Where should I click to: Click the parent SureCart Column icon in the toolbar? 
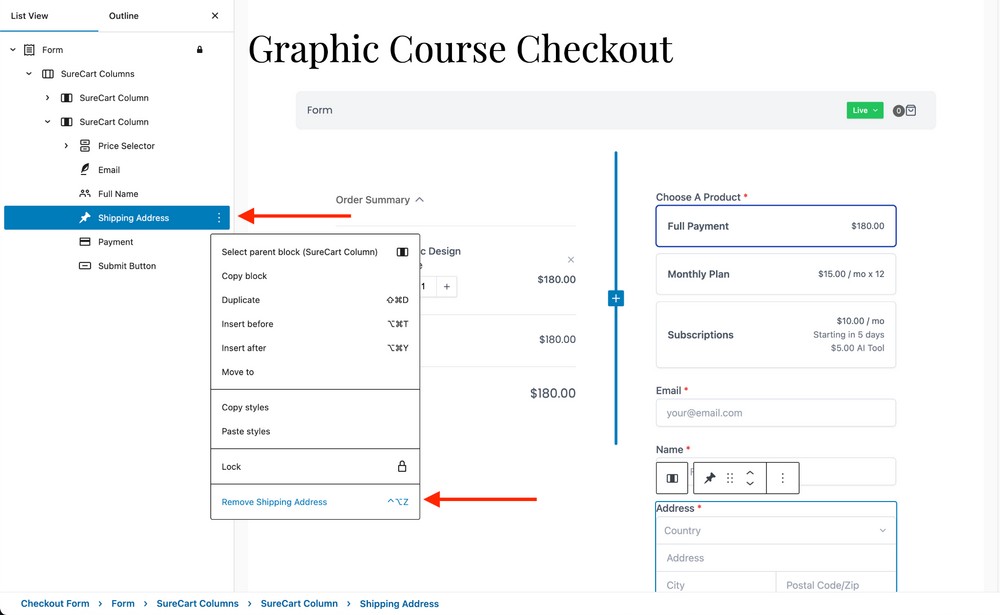[x=671, y=478]
